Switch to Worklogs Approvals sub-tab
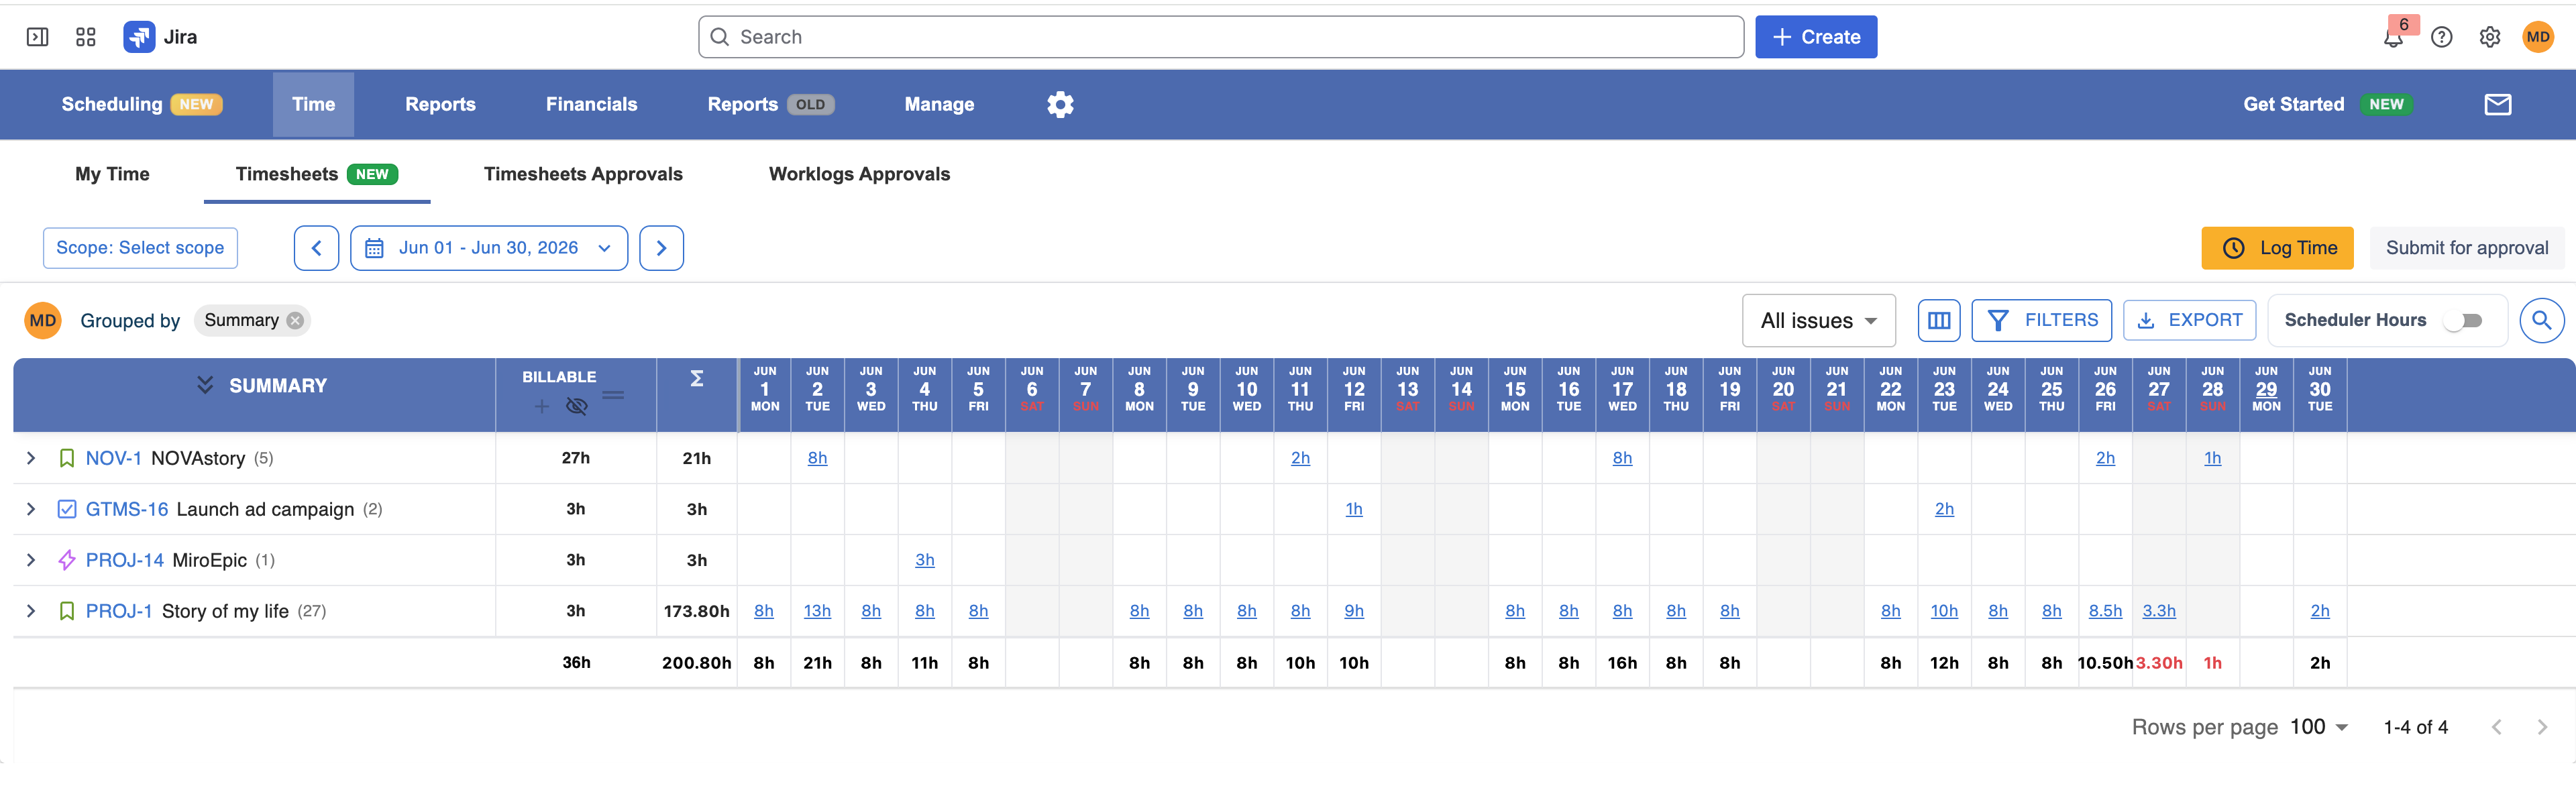 (859, 174)
